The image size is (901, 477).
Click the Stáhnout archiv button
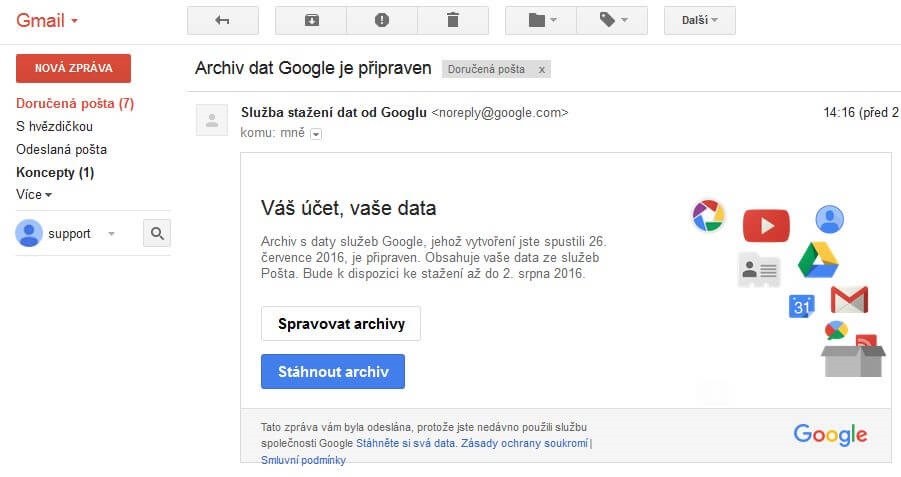pyautogui.click(x=333, y=371)
